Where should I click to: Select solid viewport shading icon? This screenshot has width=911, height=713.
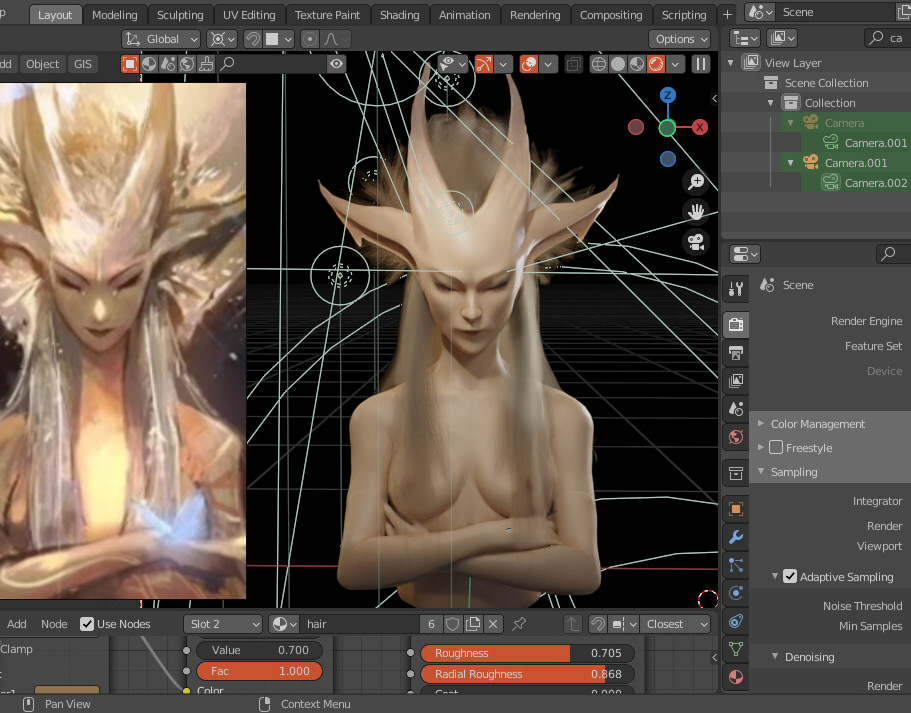[x=618, y=64]
